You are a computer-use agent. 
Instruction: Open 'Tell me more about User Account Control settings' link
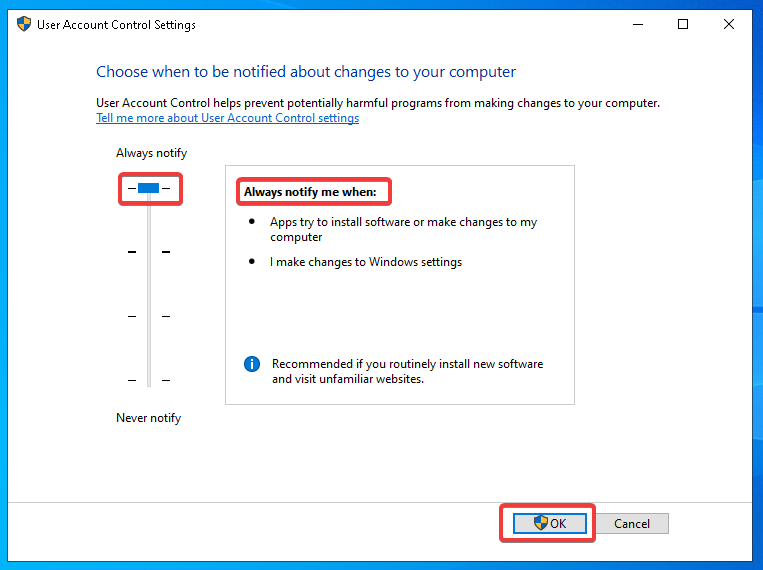point(227,118)
